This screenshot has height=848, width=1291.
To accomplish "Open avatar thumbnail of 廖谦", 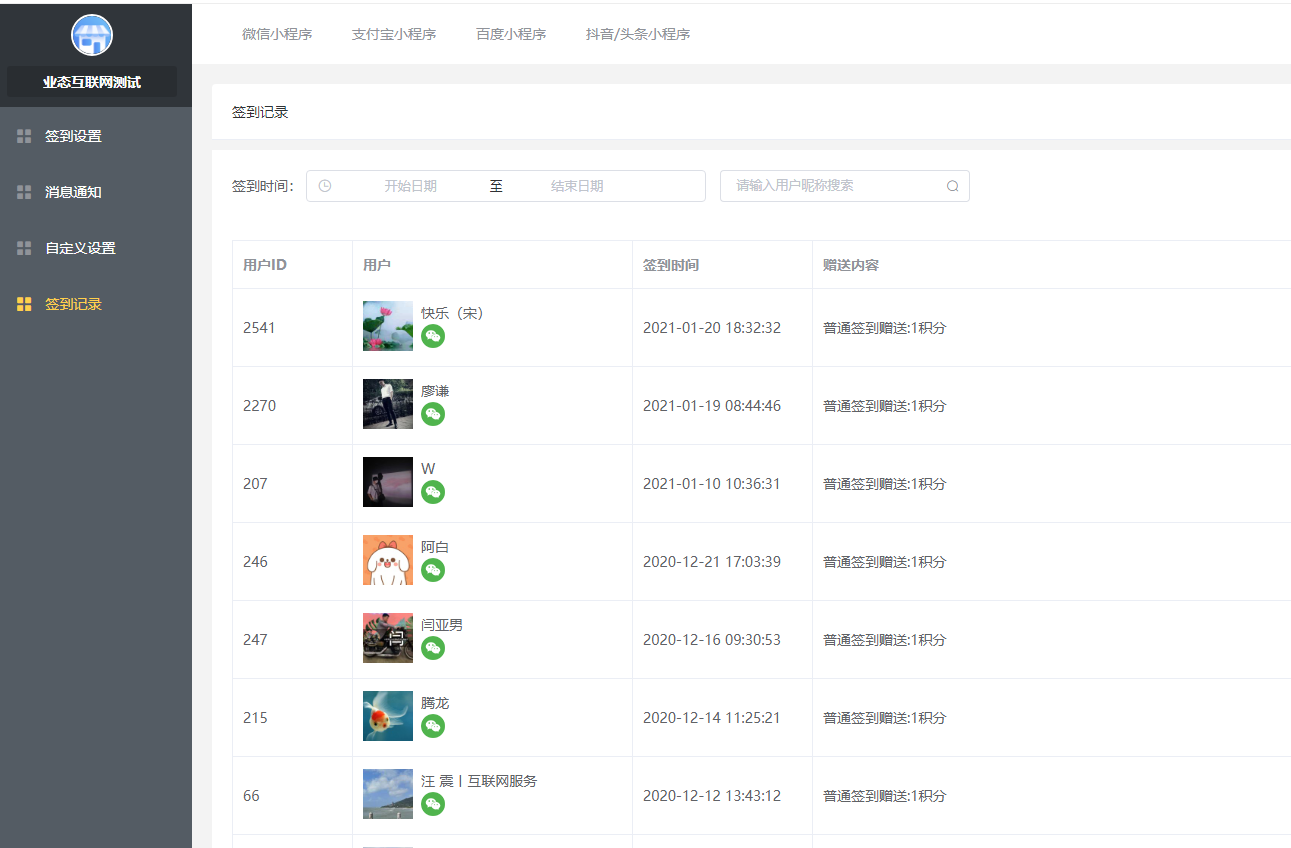I will (388, 404).
